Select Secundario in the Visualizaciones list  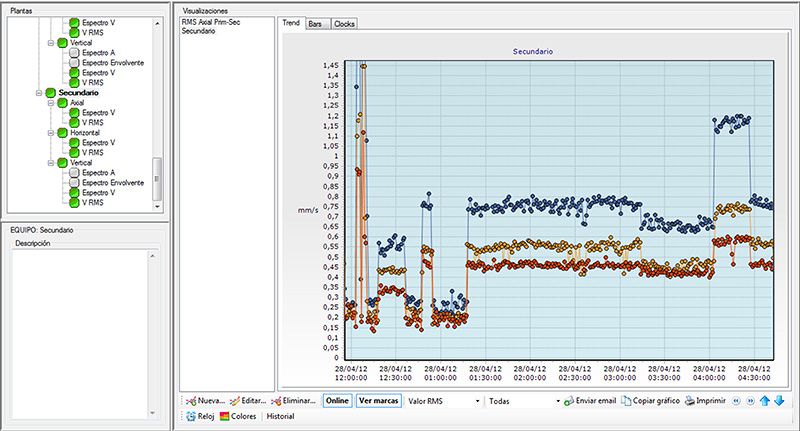198,31
